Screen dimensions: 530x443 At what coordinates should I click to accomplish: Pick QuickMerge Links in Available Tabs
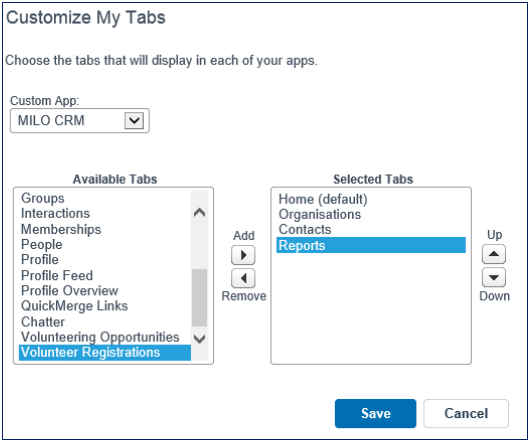(x=74, y=306)
